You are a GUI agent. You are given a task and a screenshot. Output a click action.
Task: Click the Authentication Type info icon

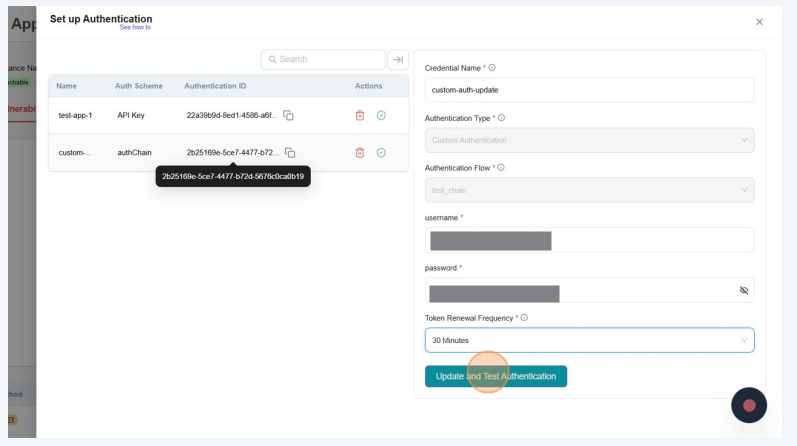pyautogui.click(x=501, y=118)
